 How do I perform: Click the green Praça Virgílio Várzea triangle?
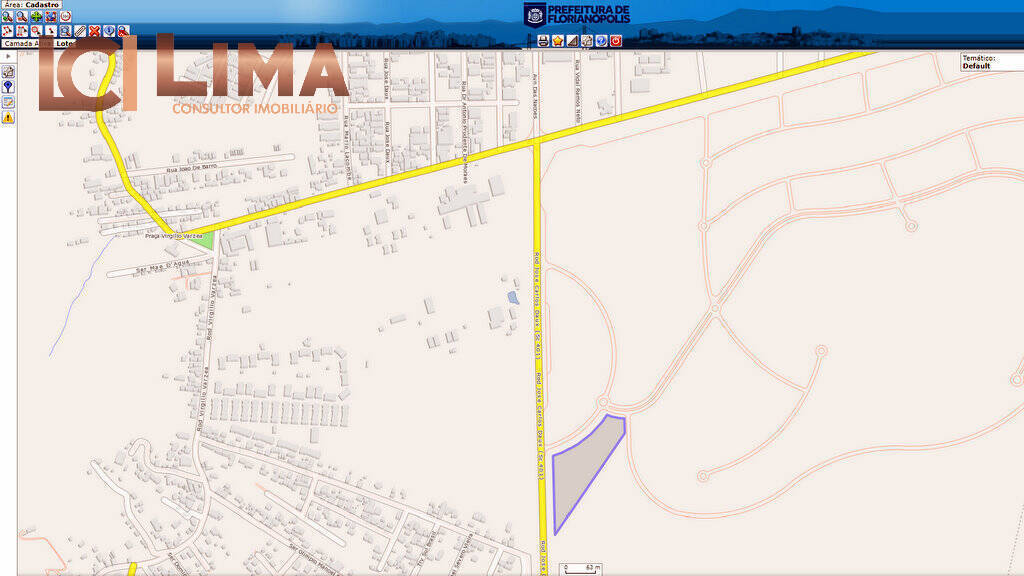203,240
